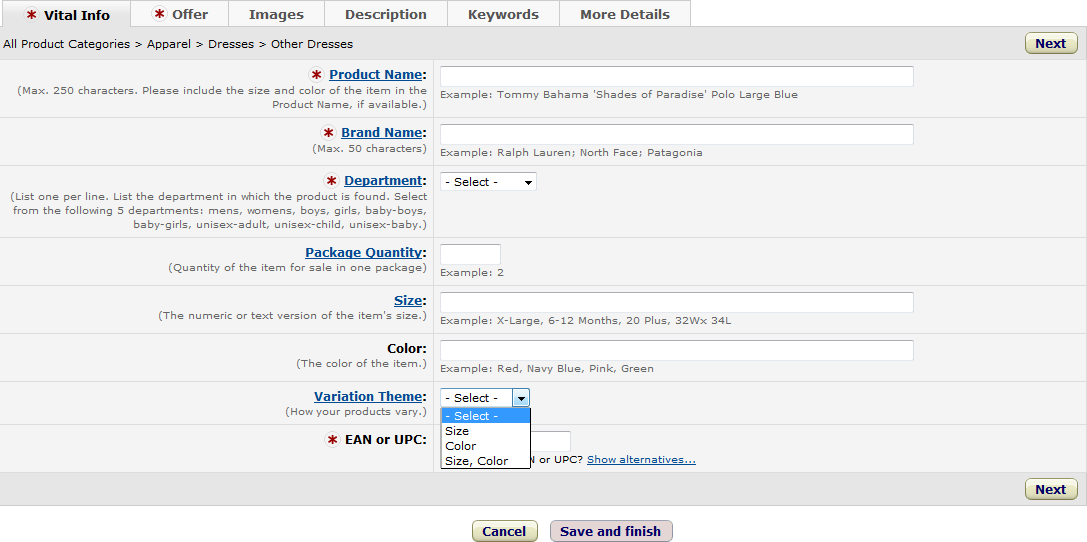Focus the Brand Name input box
Viewport: 1087px width, 542px height.
click(676, 134)
